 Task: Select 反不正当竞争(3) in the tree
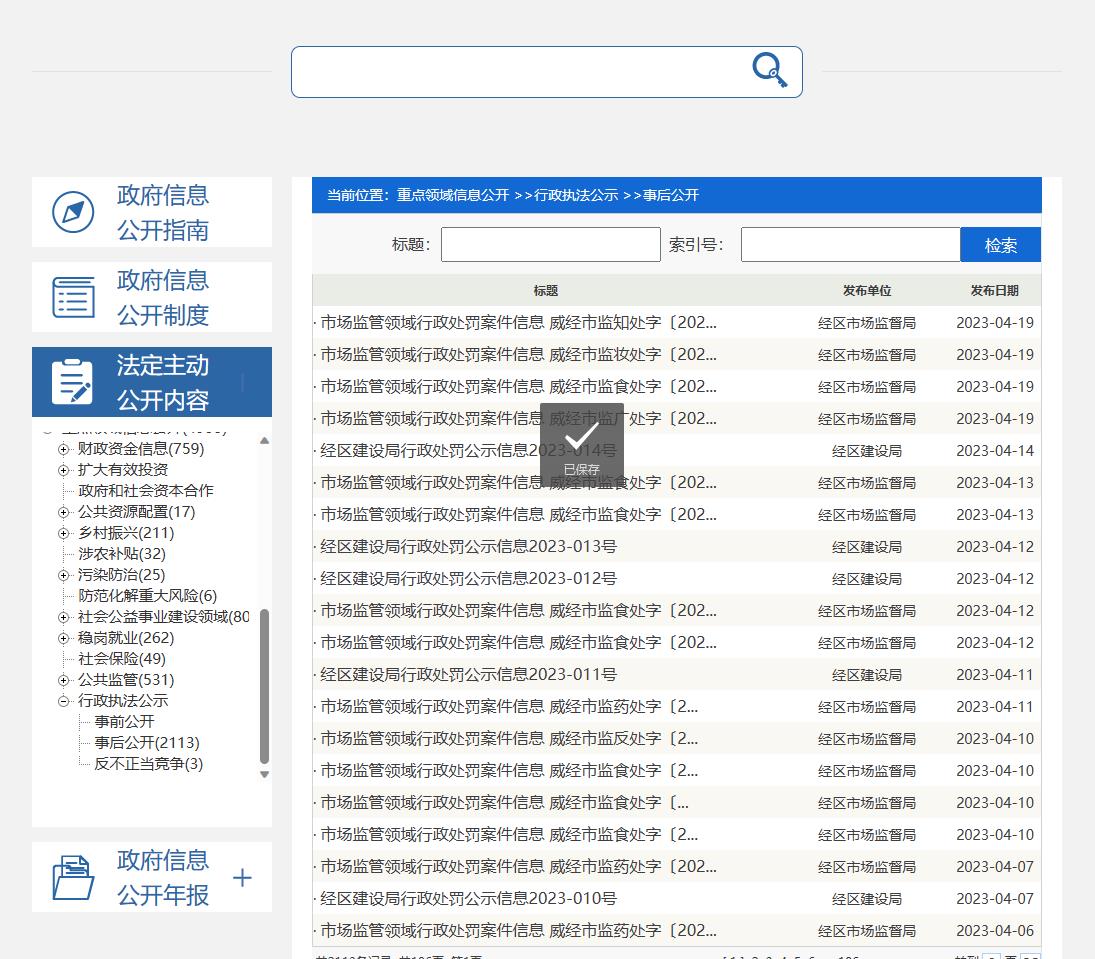point(148,764)
